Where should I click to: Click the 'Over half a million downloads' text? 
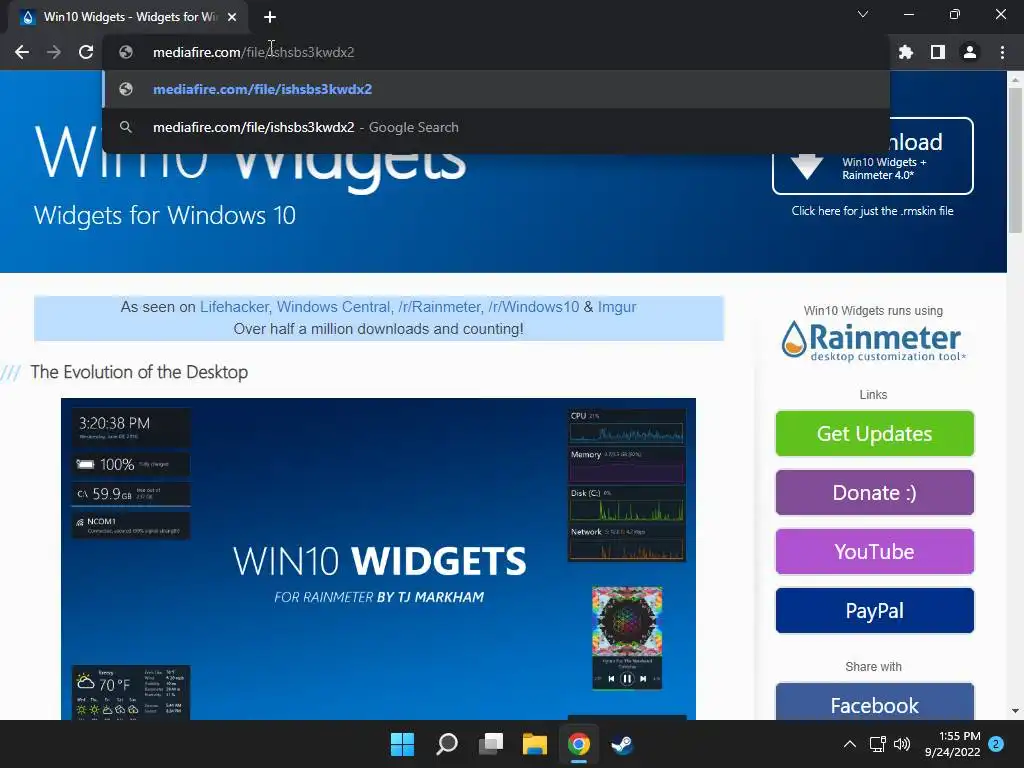(x=379, y=329)
